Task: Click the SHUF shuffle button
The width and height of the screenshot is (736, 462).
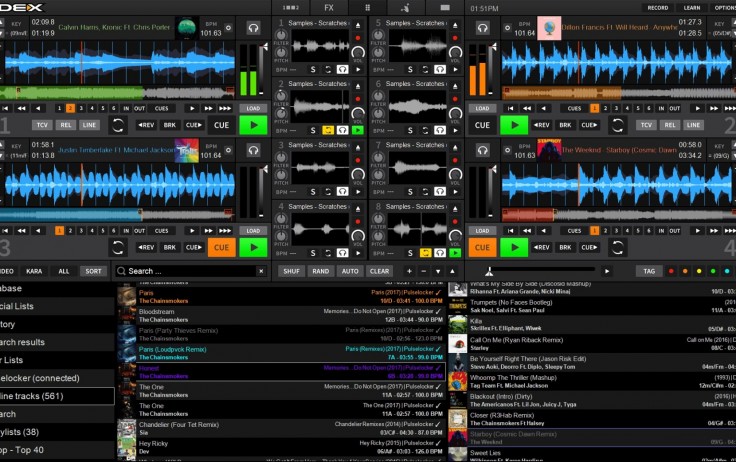Action: tap(291, 271)
